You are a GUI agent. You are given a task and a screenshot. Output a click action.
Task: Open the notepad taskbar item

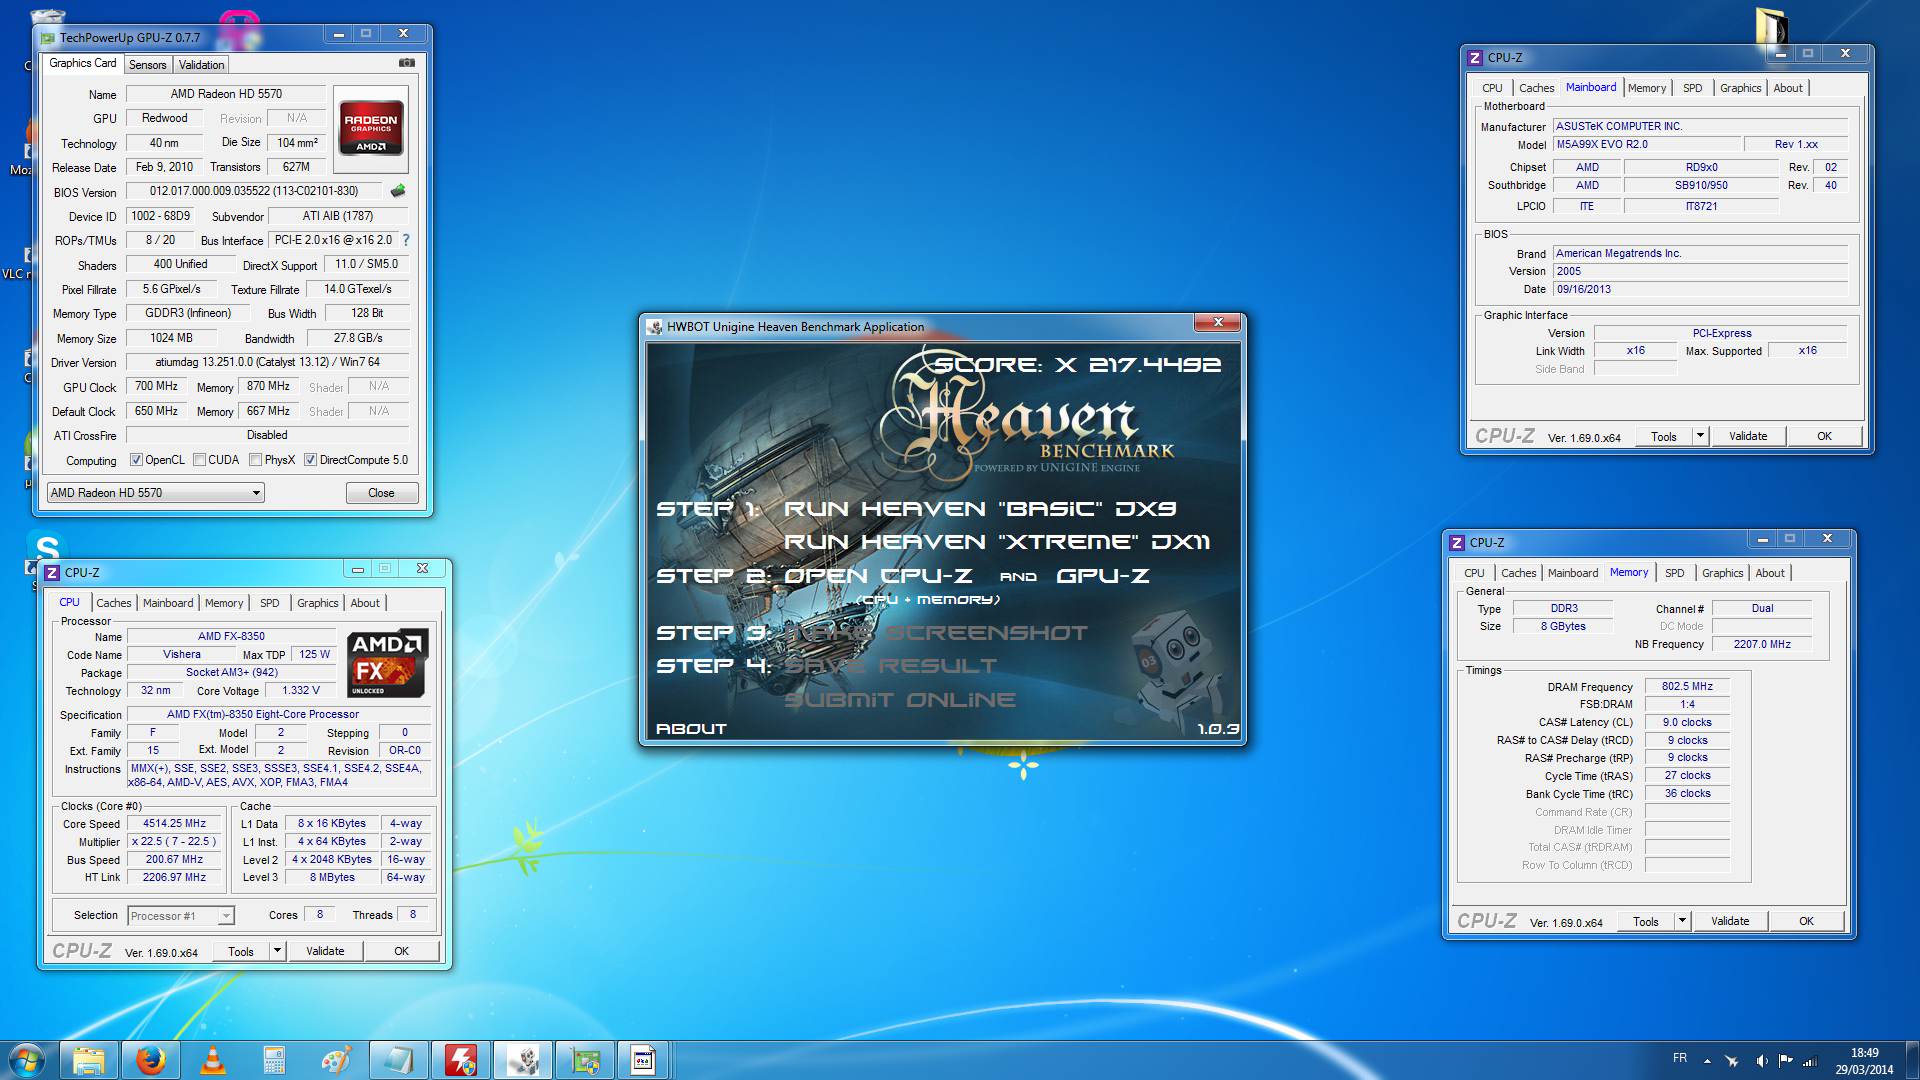click(x=398, y=1060)
